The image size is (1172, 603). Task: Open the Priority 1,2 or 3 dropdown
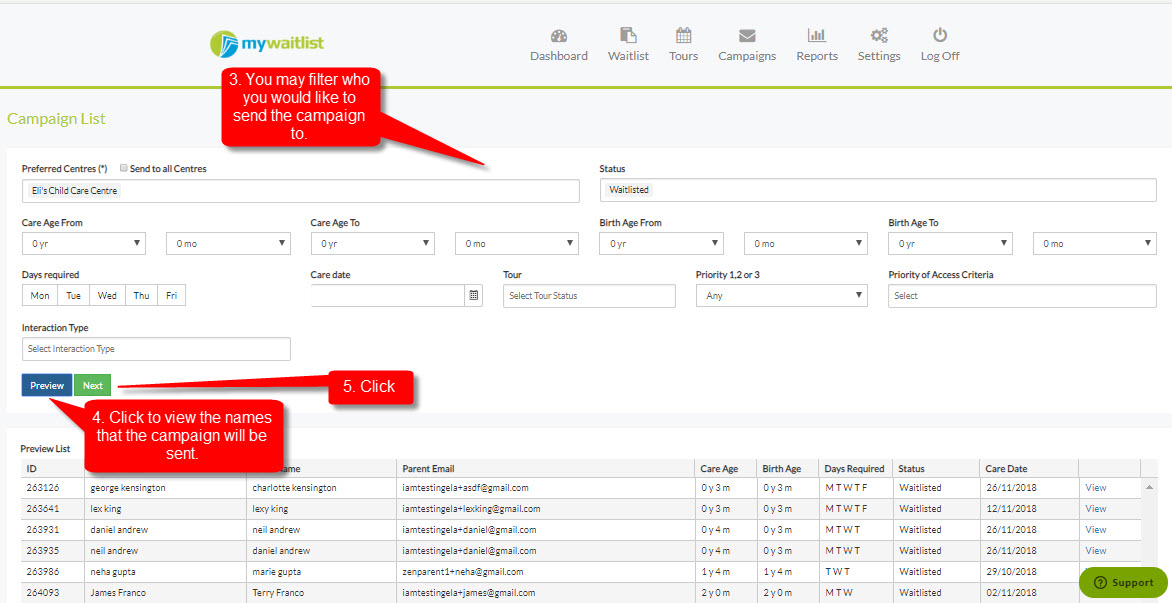[781, 296]
